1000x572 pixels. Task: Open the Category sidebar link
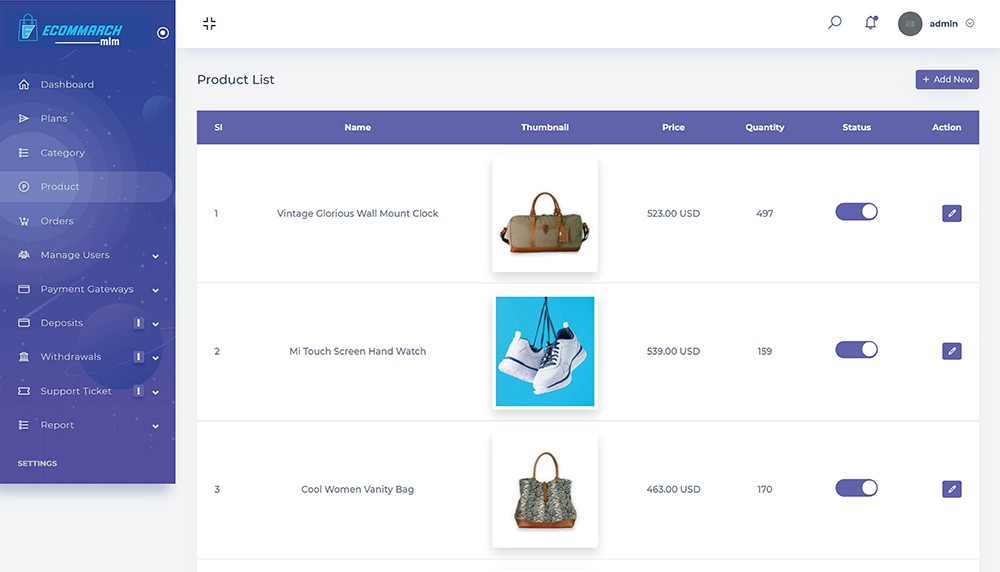[62, 153]
